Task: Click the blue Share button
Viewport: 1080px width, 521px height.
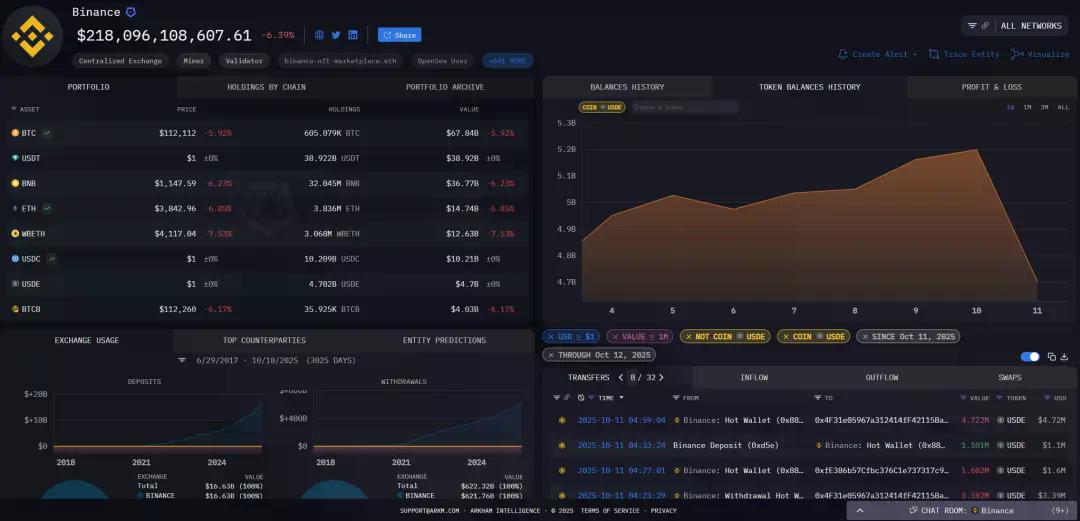Action: 399,35
